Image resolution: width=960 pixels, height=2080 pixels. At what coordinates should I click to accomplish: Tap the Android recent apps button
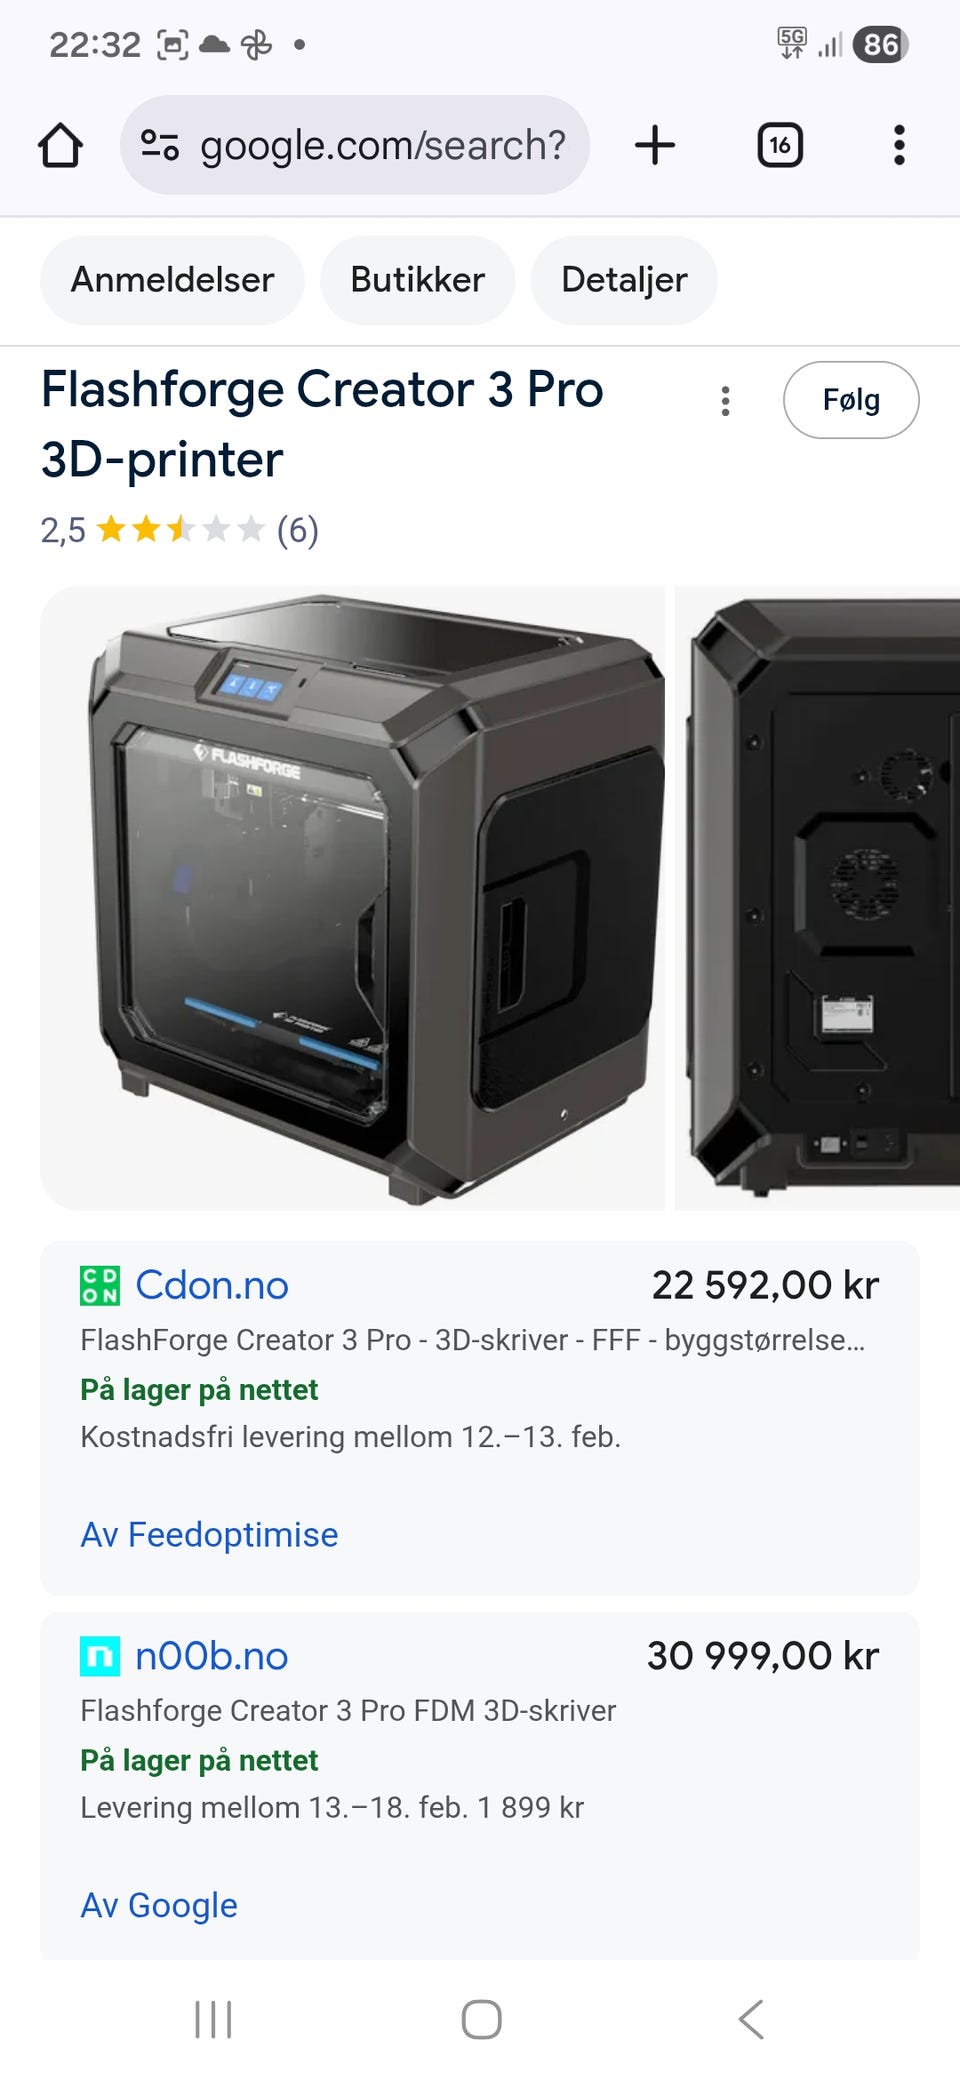coord(213,2019)
